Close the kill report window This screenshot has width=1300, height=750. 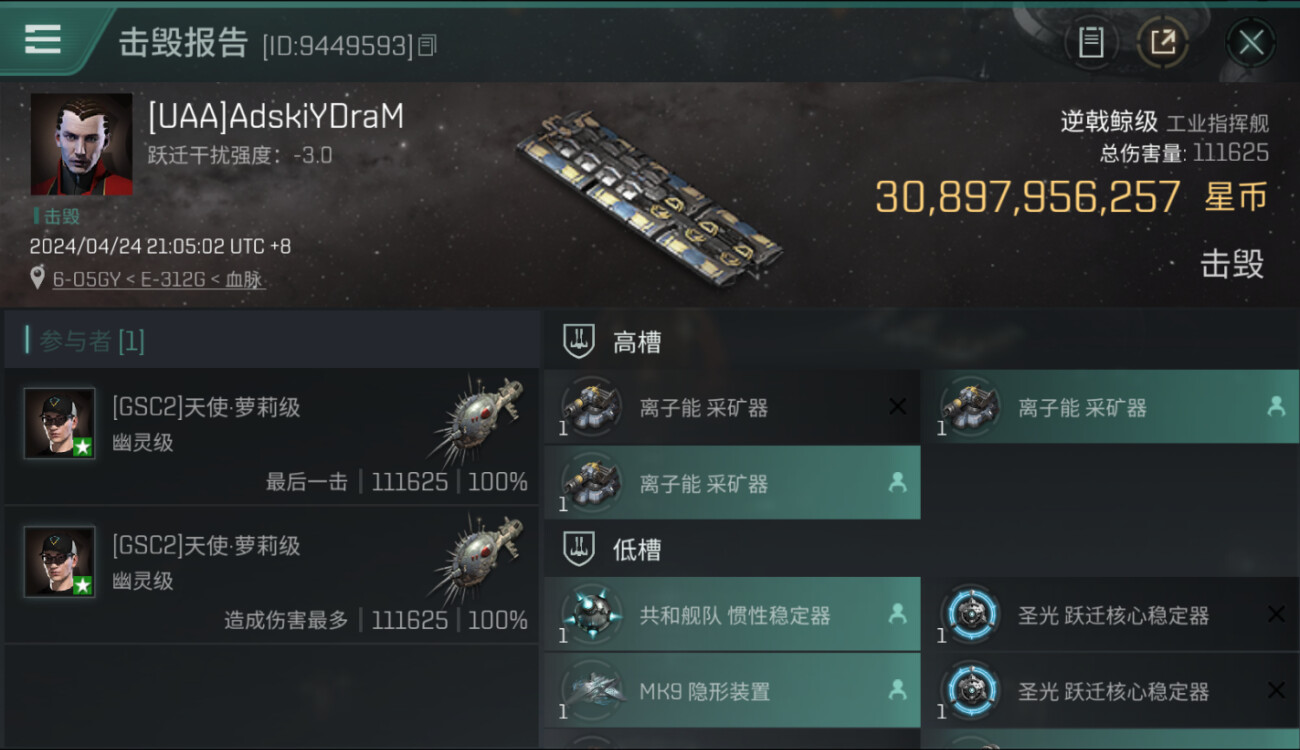pyautogui.click(x=1251, y=43)
